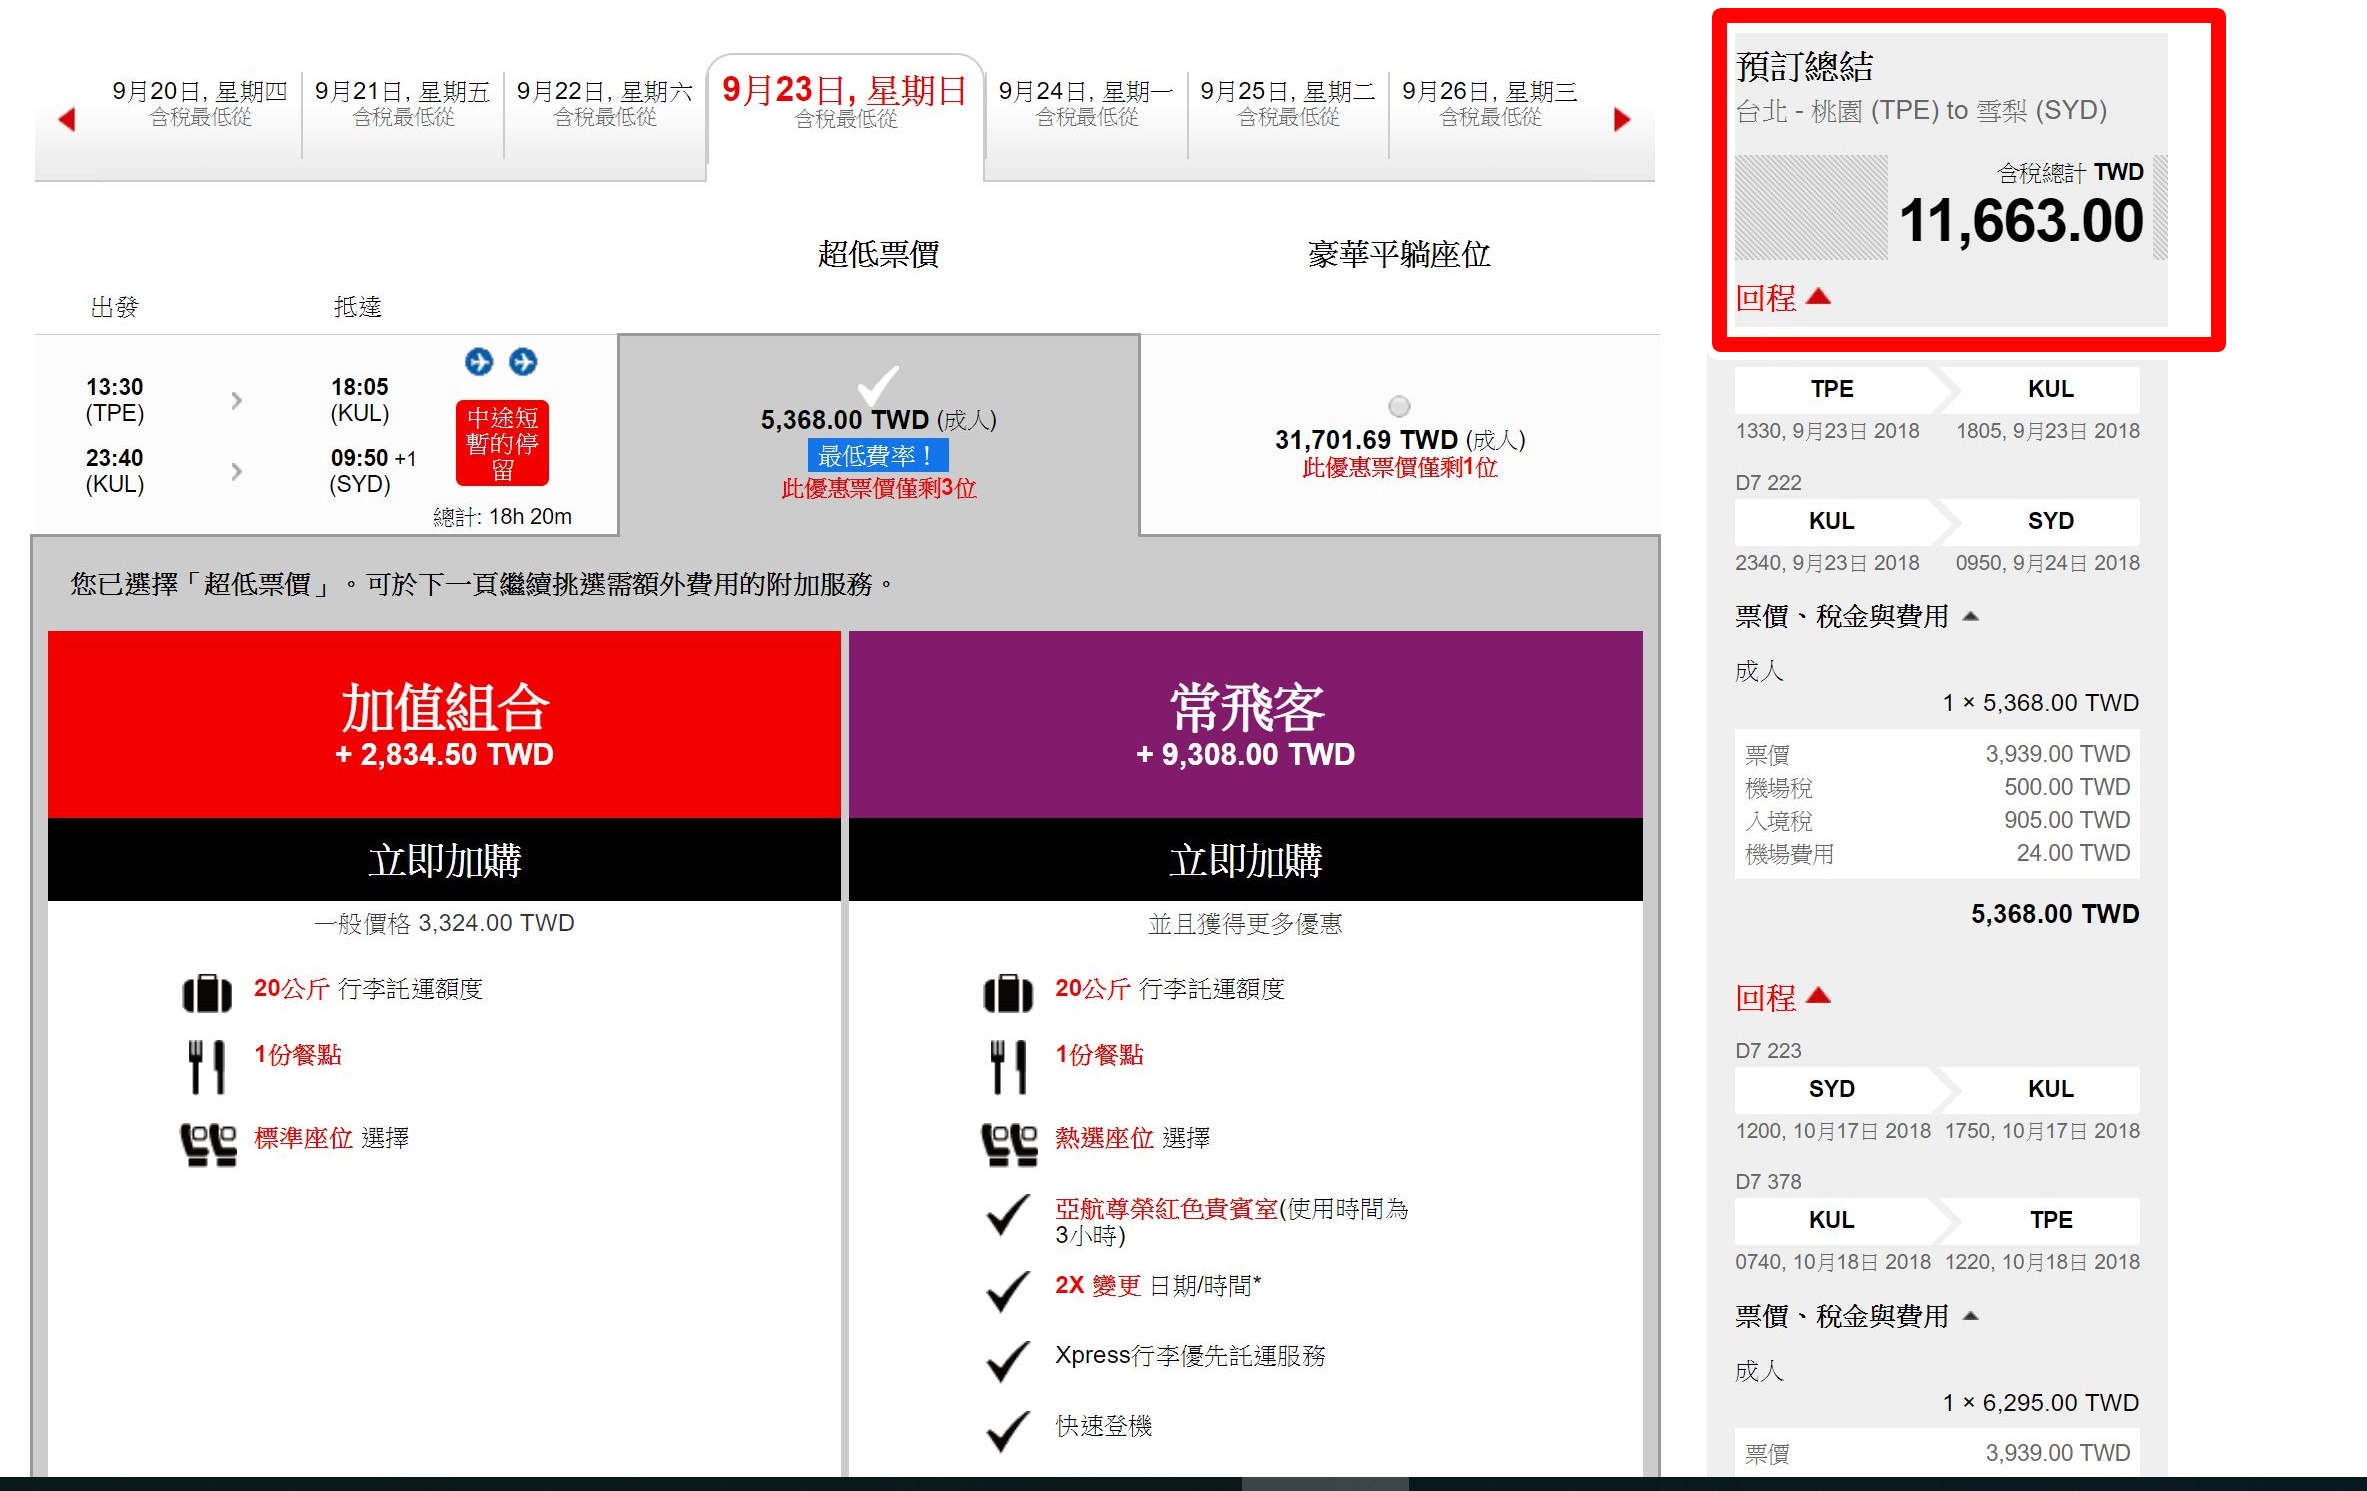The height and width of the screenshot is (1491, 2367).
Task: Click checkmark beside 快速登機
Action: click(1008, 1430)
